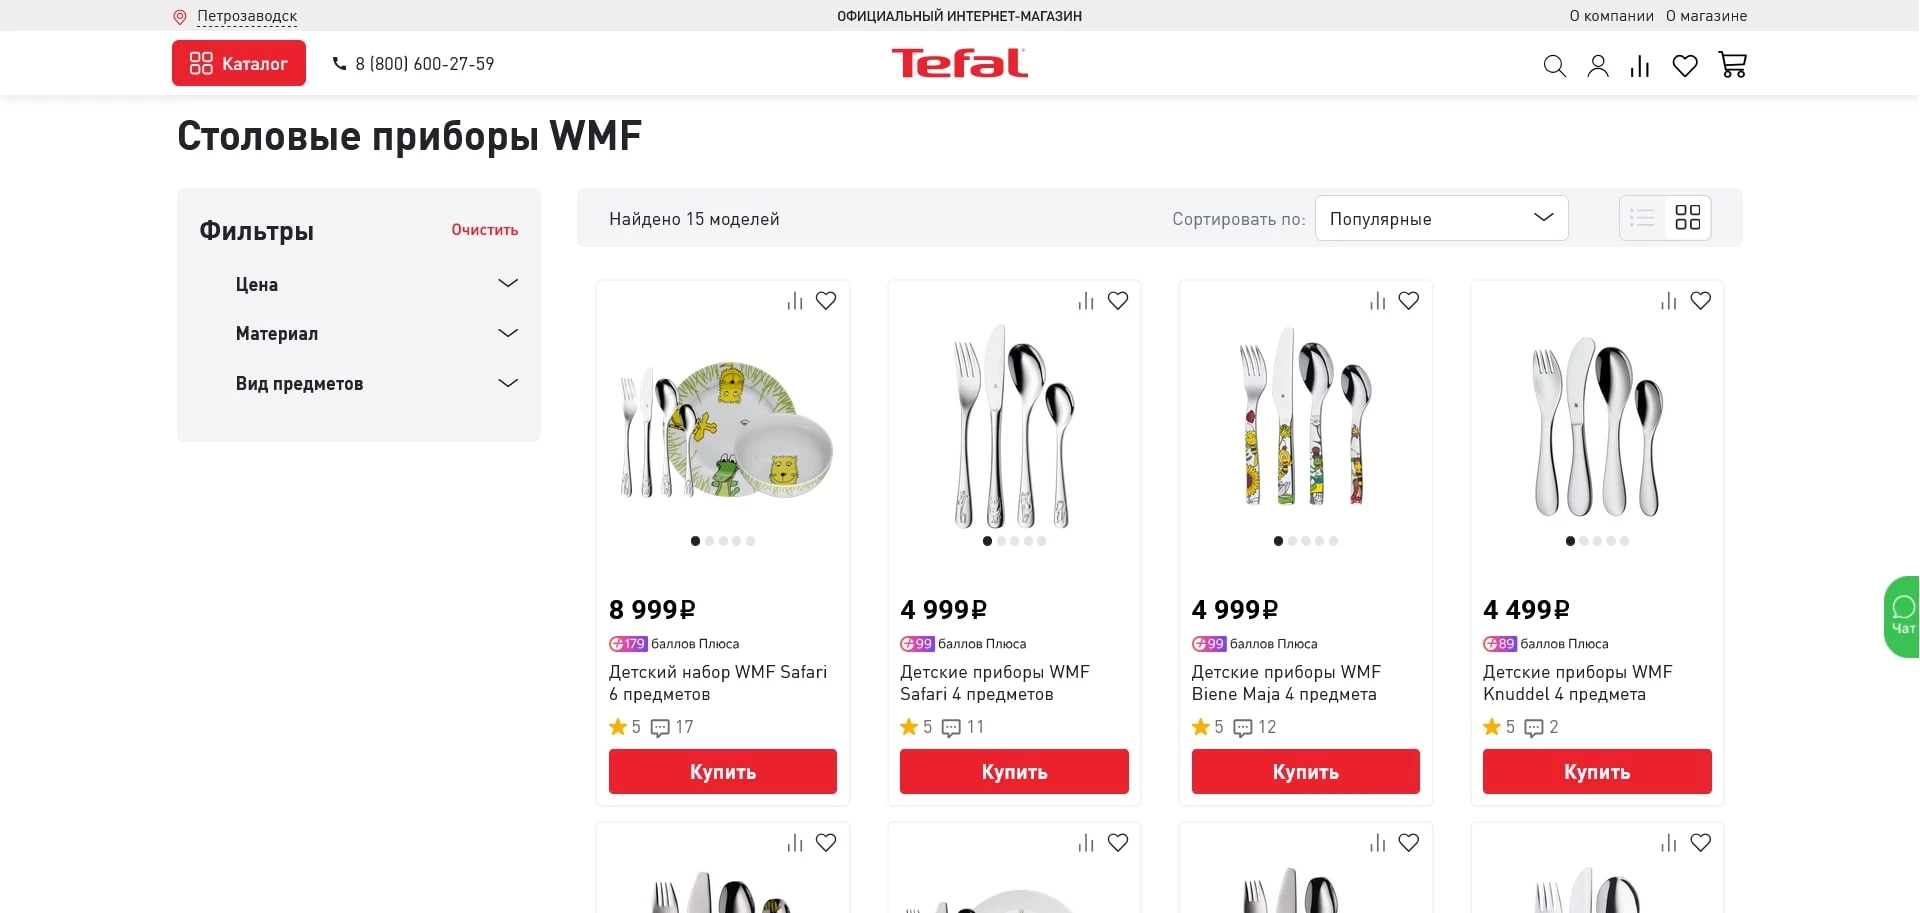Click Очистить to reset filters

coord(484,230)
